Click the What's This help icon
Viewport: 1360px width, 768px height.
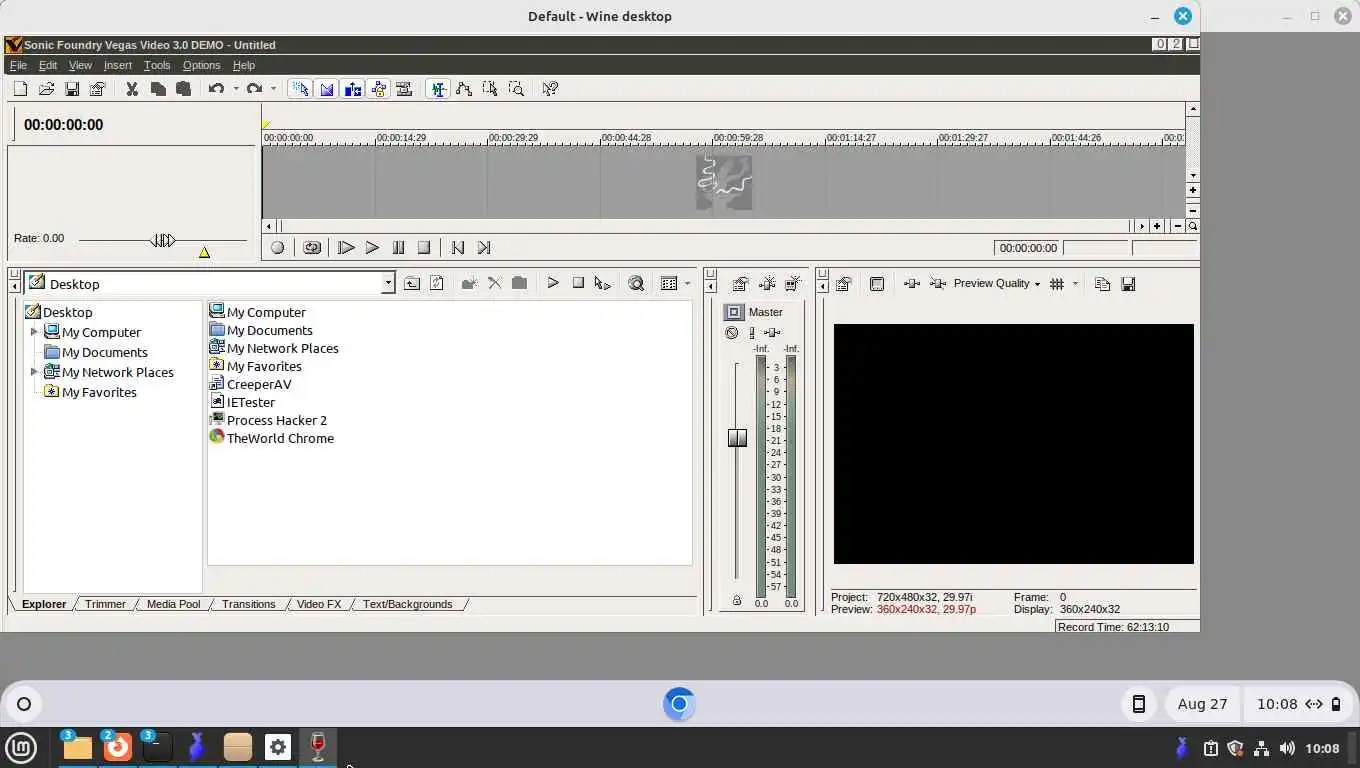click(549, 89)
